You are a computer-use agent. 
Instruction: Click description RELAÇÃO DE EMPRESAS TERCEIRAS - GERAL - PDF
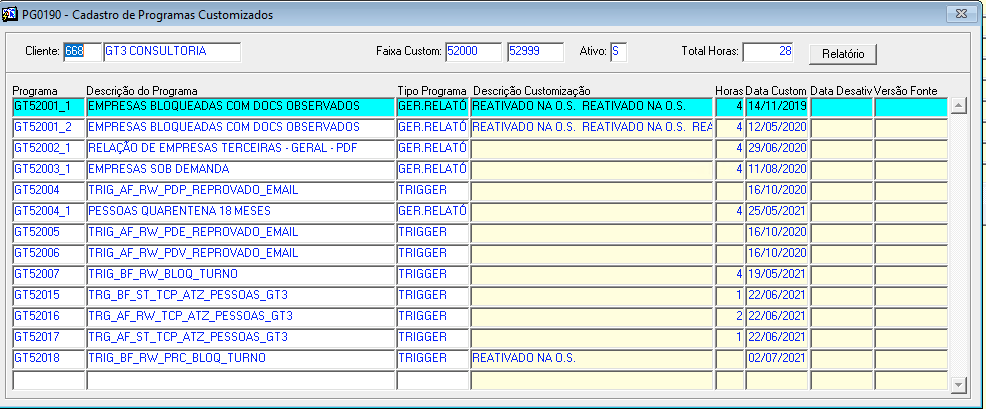pos(241,148)
